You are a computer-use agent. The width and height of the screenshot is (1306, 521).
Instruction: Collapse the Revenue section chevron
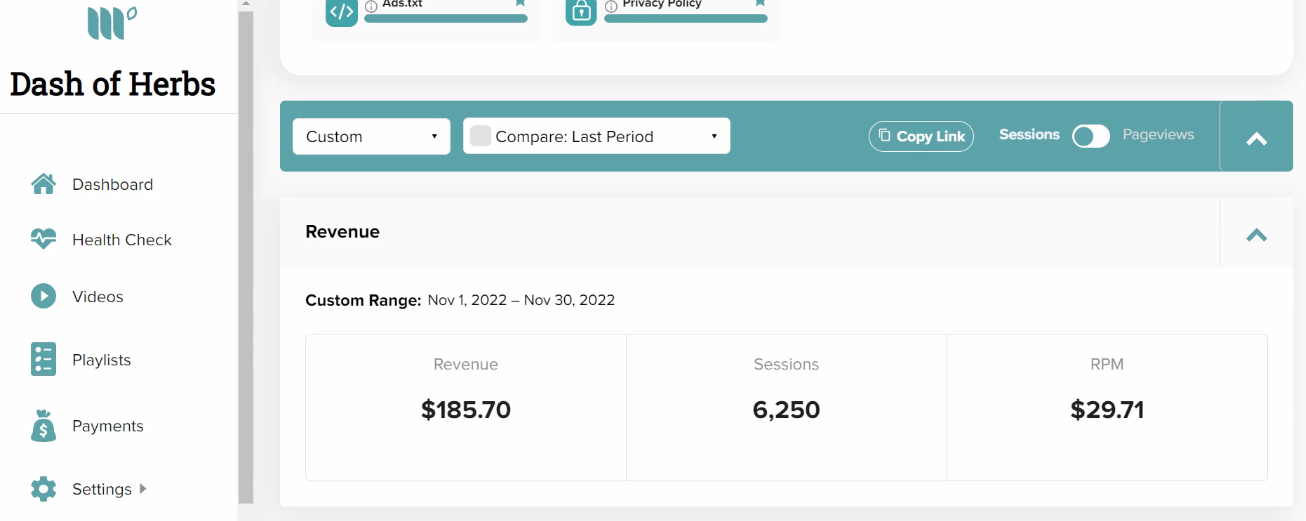[1257, 235]
